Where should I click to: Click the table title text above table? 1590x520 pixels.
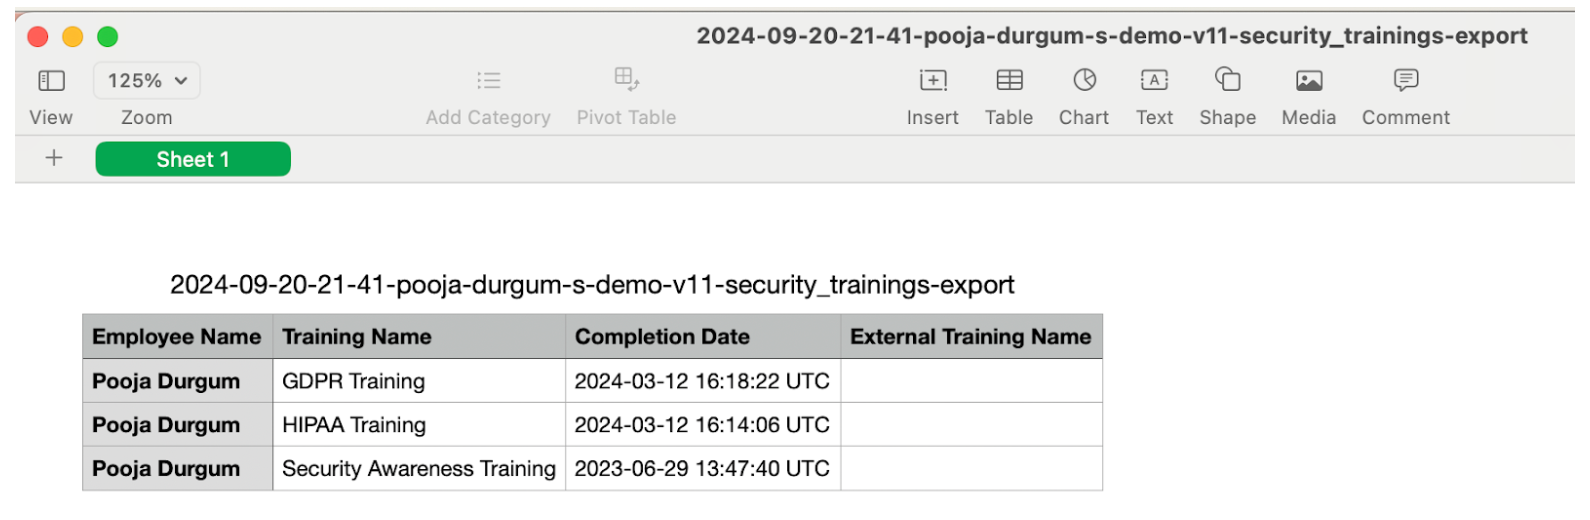592,285
